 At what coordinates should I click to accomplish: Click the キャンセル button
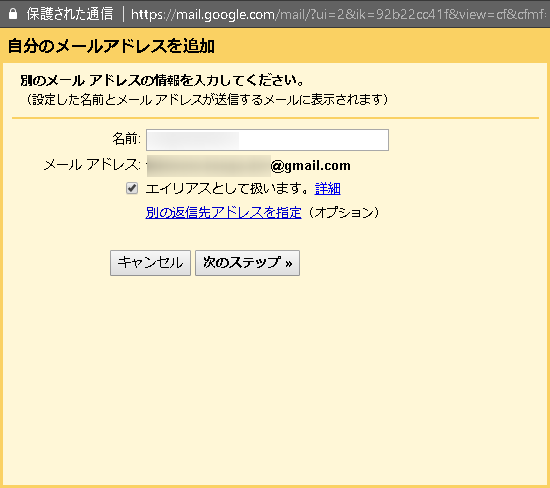click(150, 263)
